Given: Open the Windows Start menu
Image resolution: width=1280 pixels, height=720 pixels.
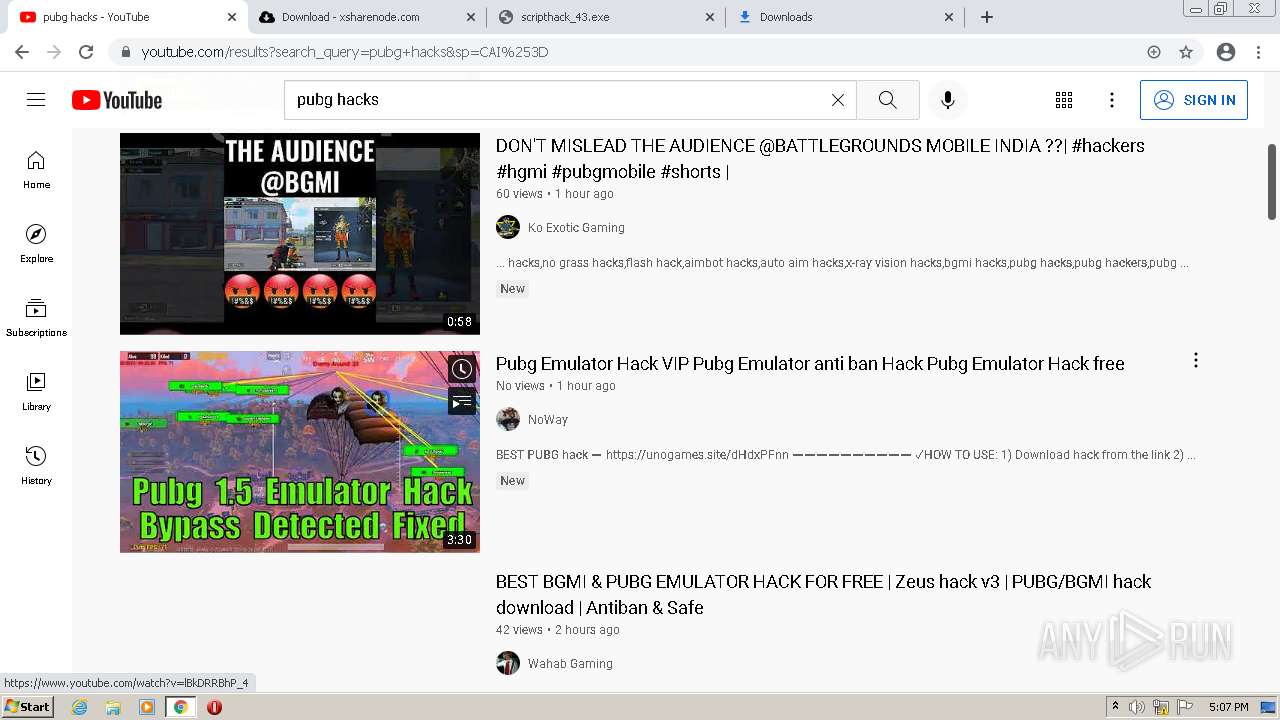Looking at the screenshot, I should pos(27,707).
